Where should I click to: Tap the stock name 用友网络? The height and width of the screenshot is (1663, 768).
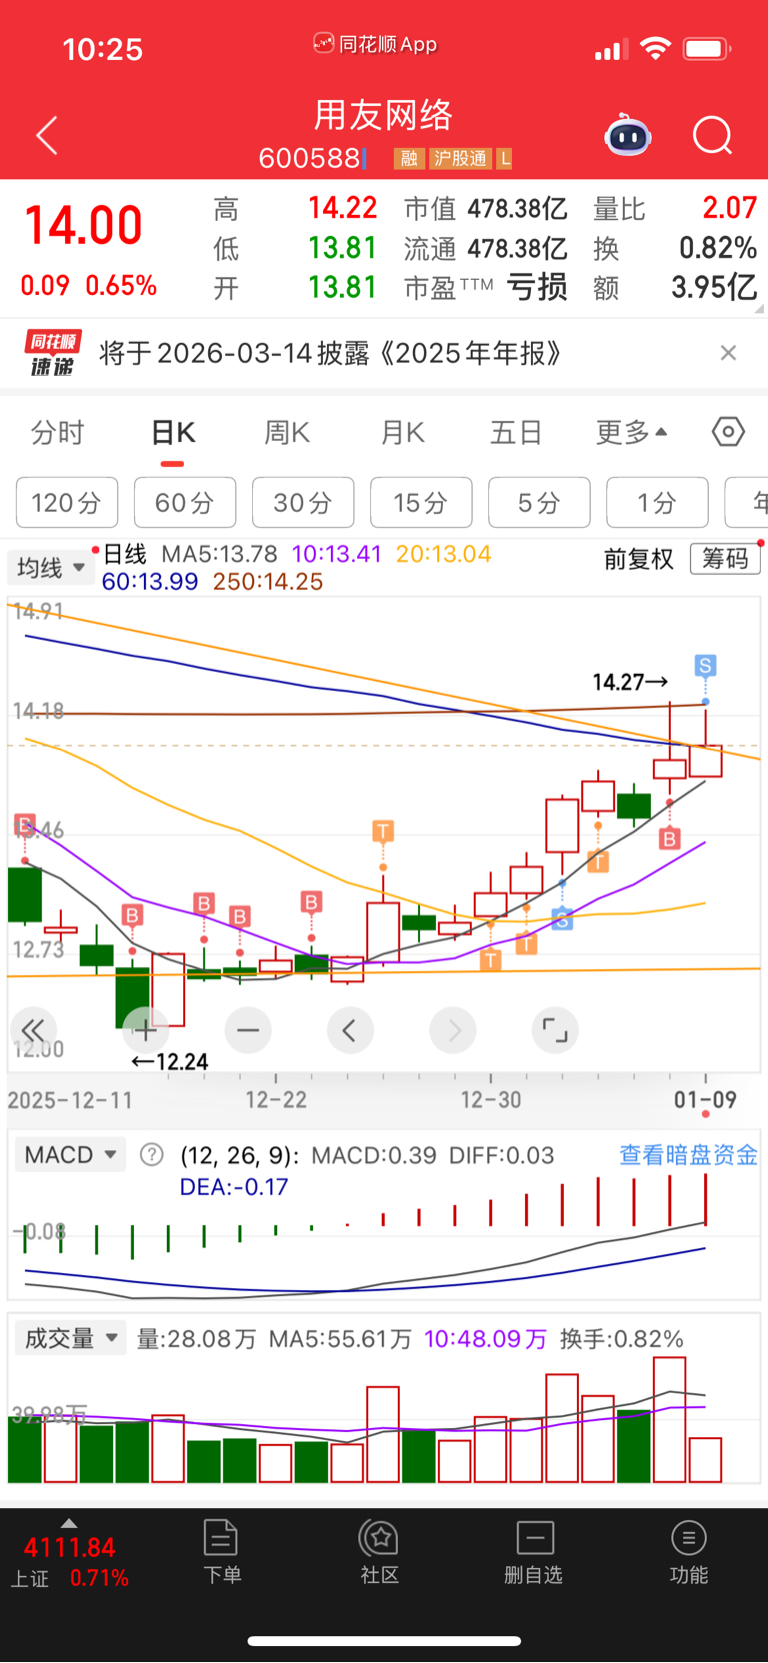[x=384, y=115]
